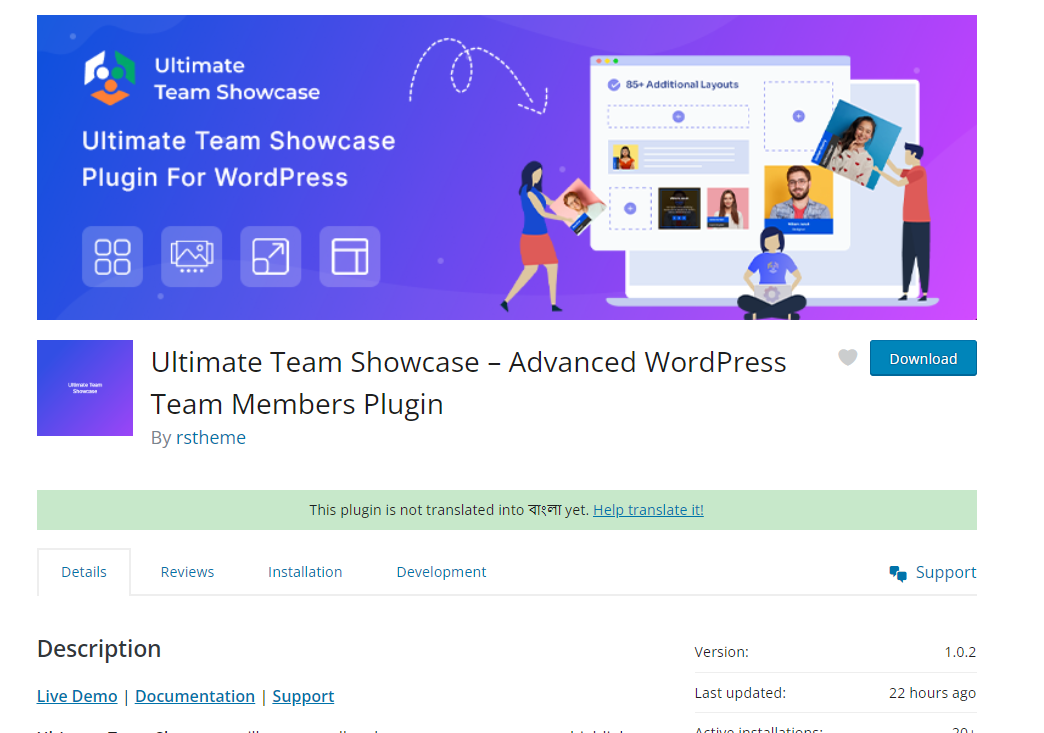Open the Live Demo link
The width and height of the screenshot is (1044, 733).
click(77, 696)
